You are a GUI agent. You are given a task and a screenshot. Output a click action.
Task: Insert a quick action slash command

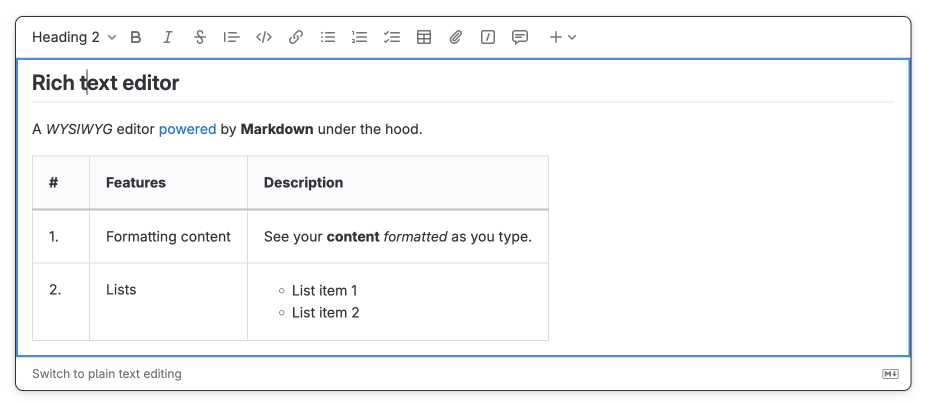pyautogui.click(x=488, y=38)
